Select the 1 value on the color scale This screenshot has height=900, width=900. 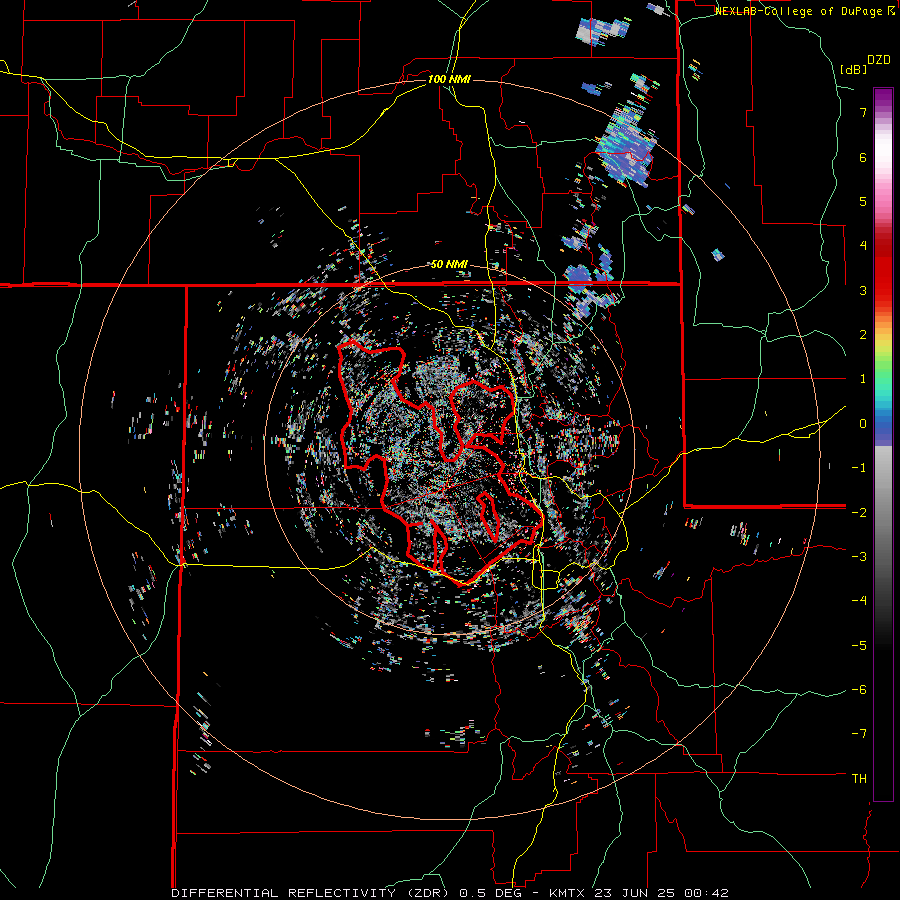coord(863,379)
